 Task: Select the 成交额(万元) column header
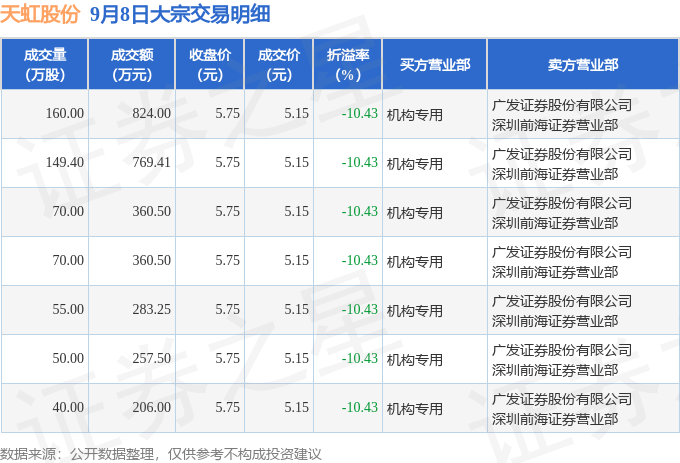coord(132,65)
